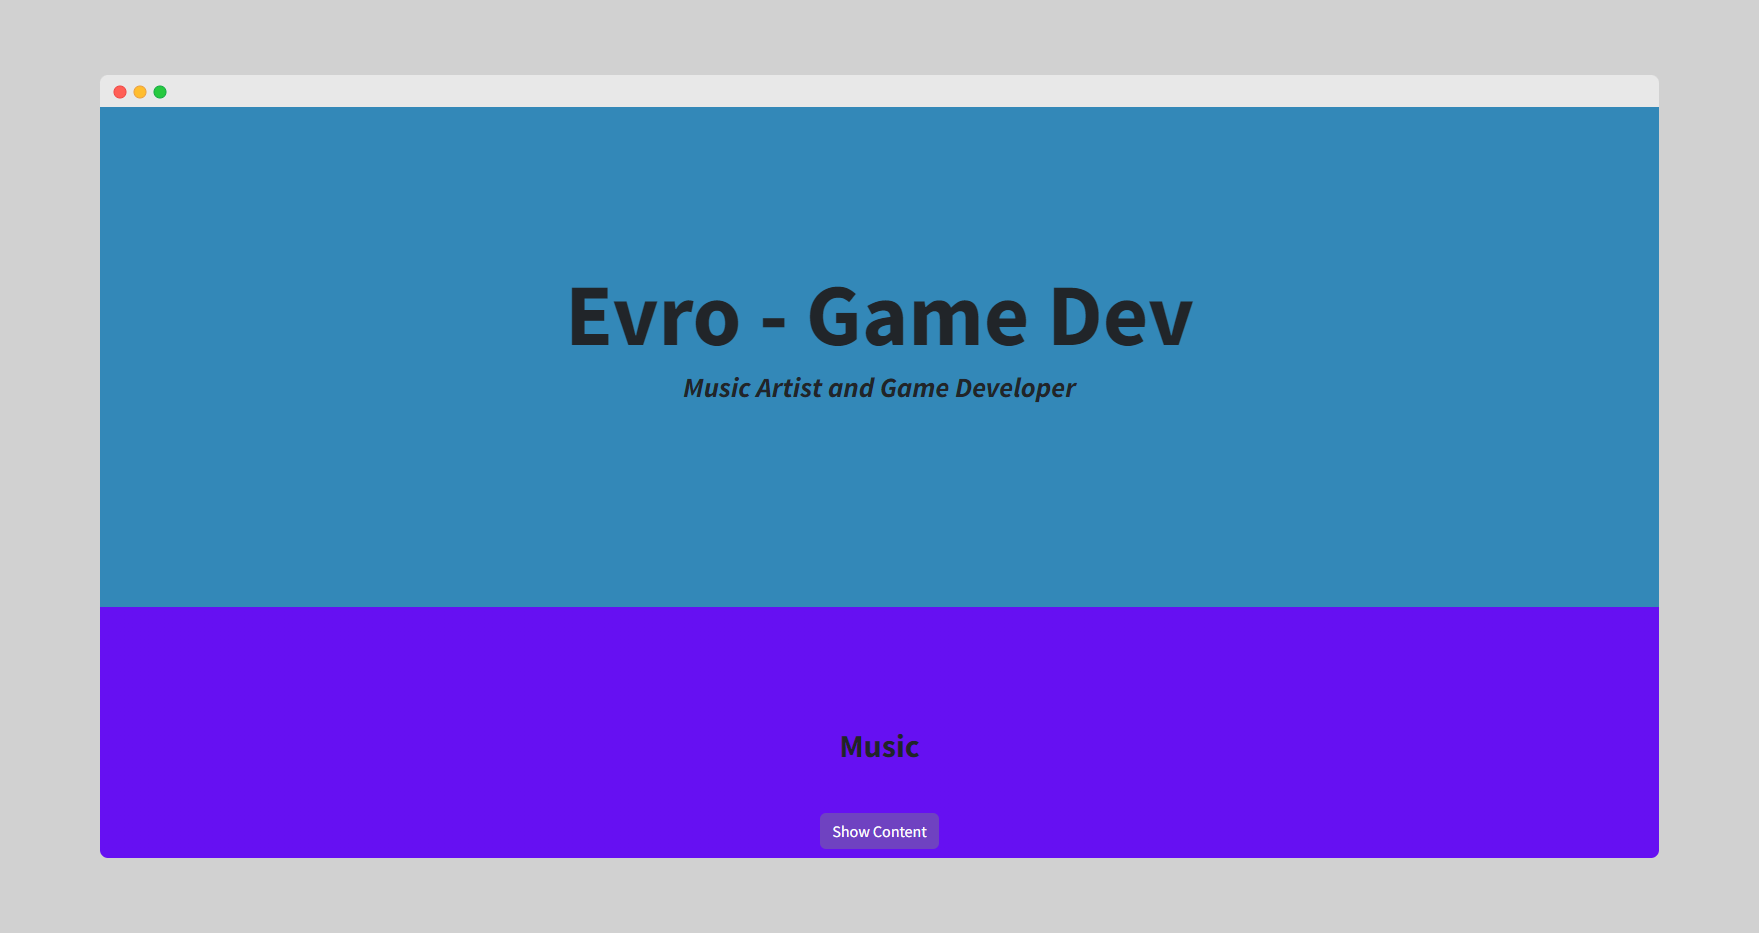The image size is (1759, 933).
Task: Close the window with the red button
Action: pos(120,92)
